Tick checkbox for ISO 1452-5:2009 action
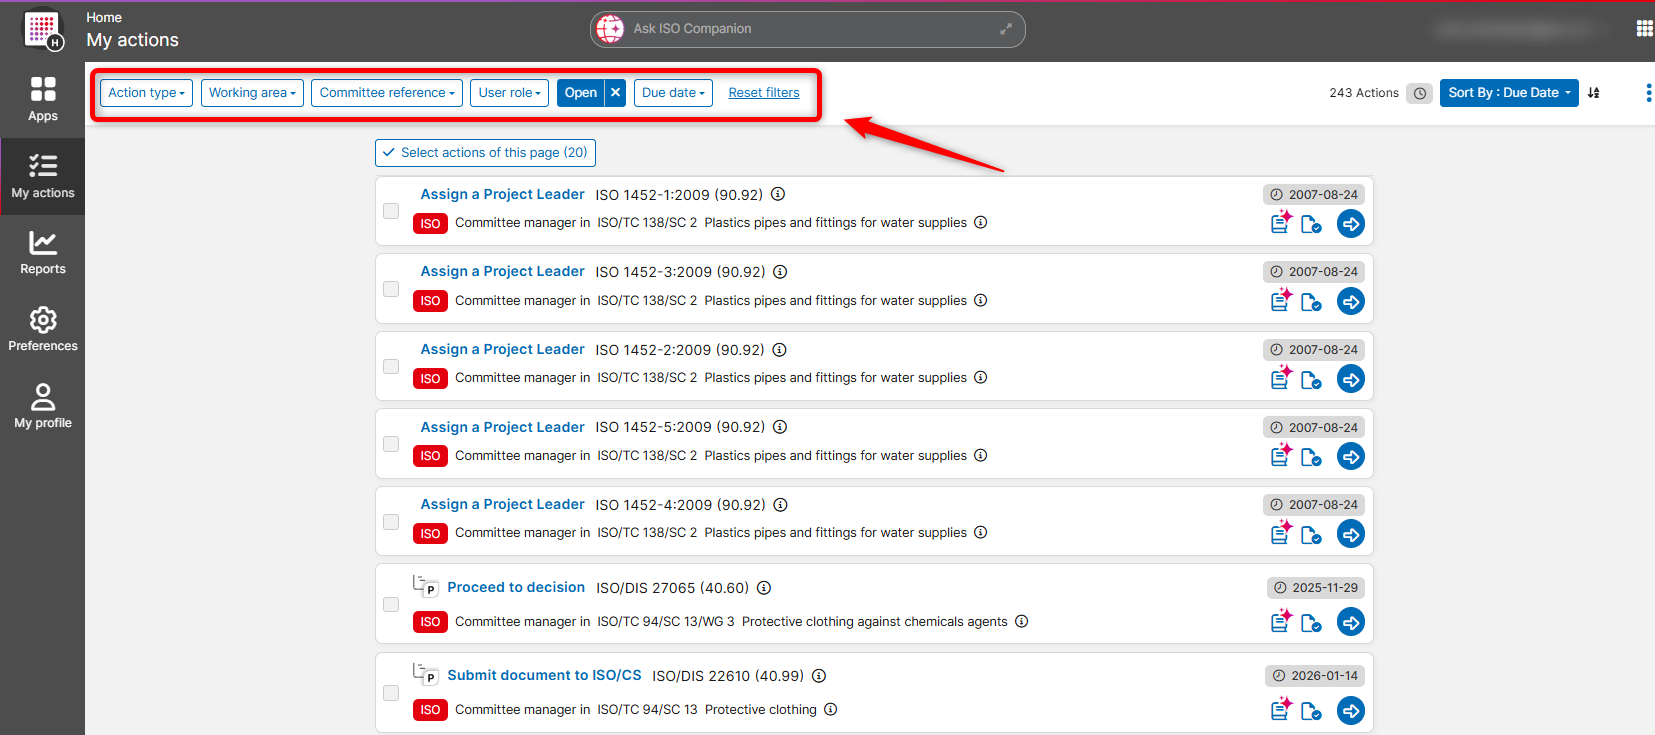 [x=391, y=444]
